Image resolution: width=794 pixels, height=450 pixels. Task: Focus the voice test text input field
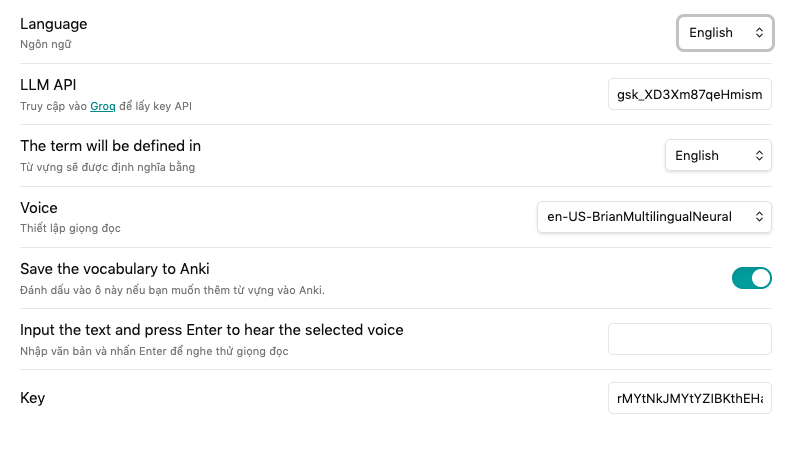690,339
